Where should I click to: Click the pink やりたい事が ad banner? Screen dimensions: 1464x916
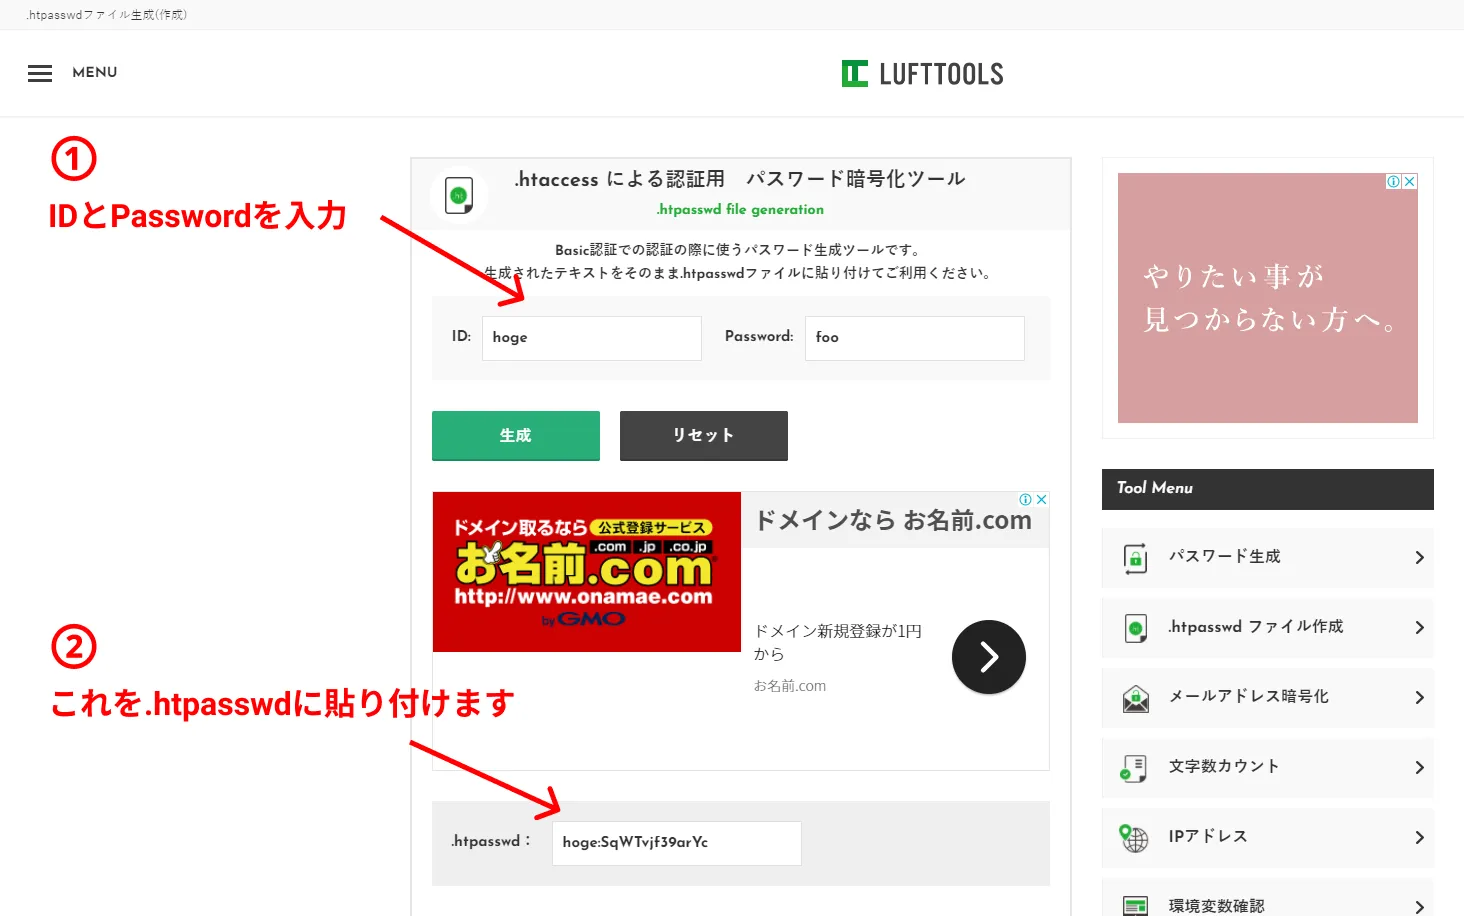(1268, 298)
